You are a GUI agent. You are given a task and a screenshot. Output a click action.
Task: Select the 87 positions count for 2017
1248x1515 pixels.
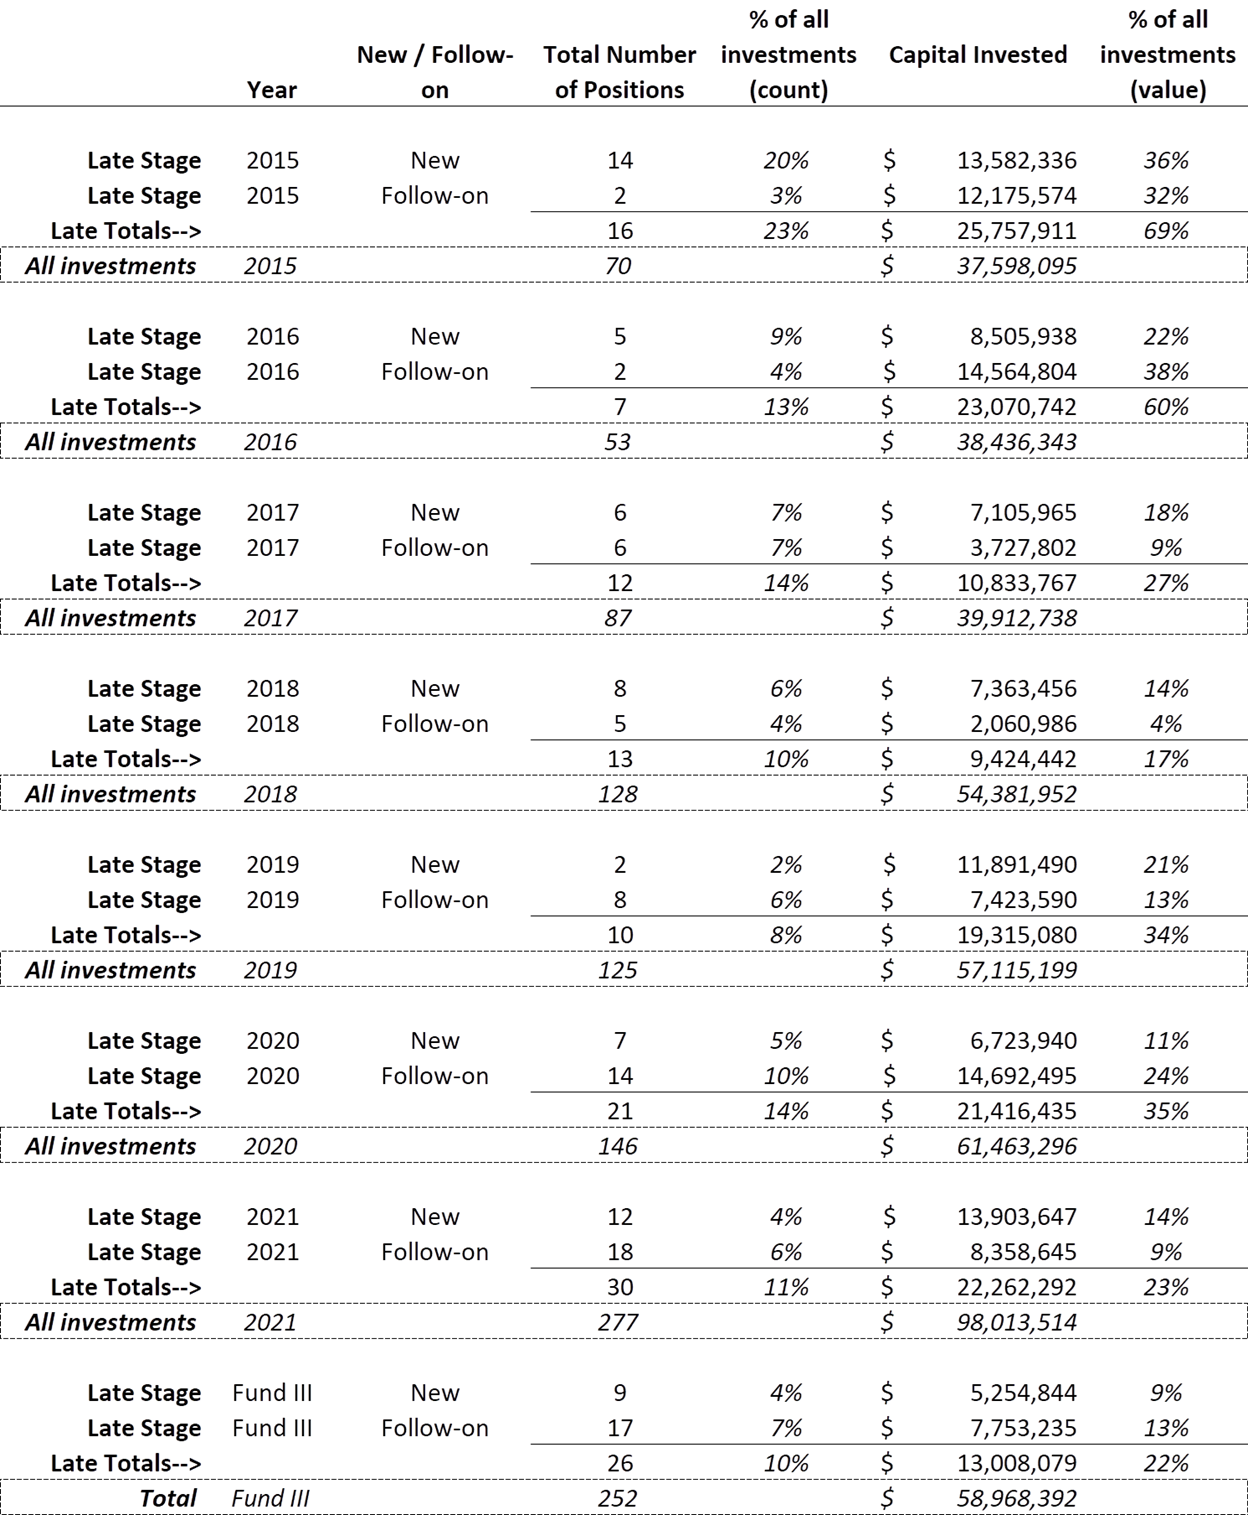[619, 618]
